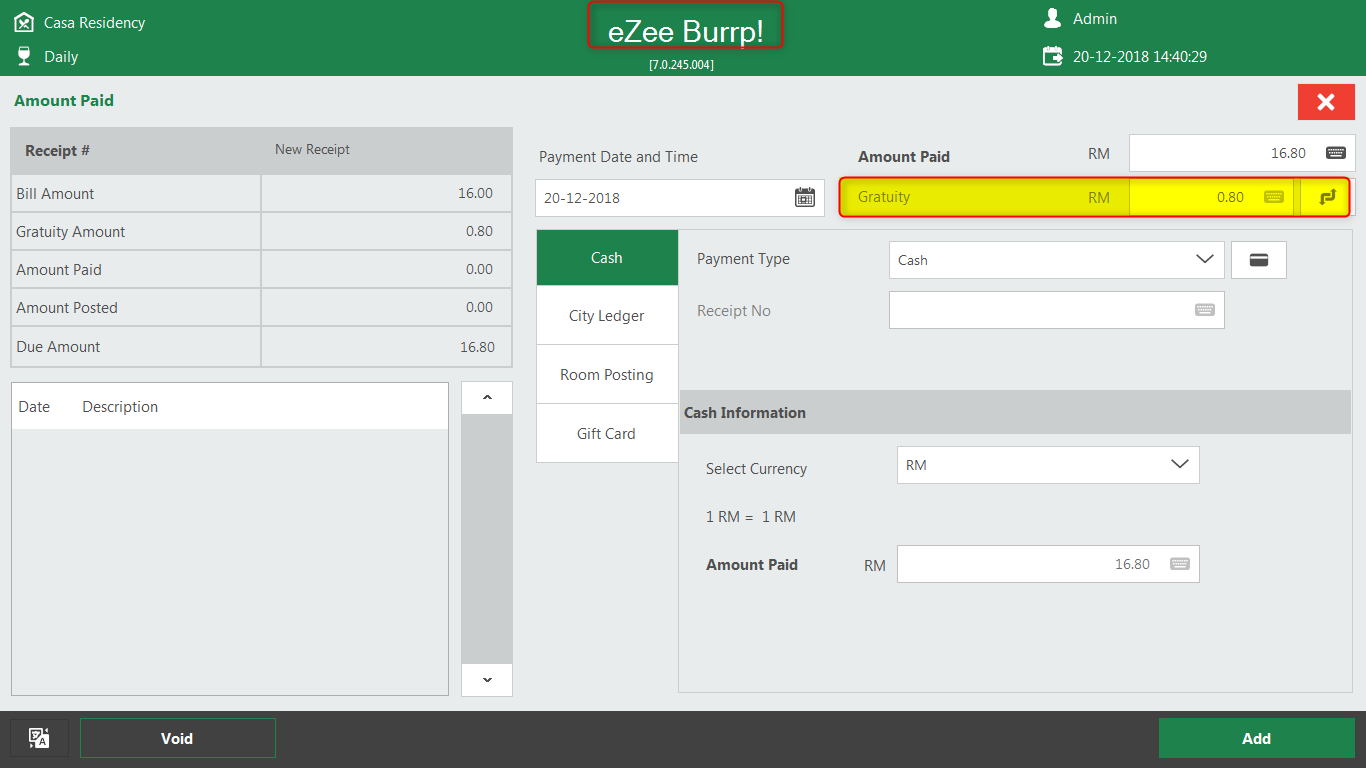Expand the Payment Type dropdown
This screenshot has width=1366, height=768.
pos(1205,260)
